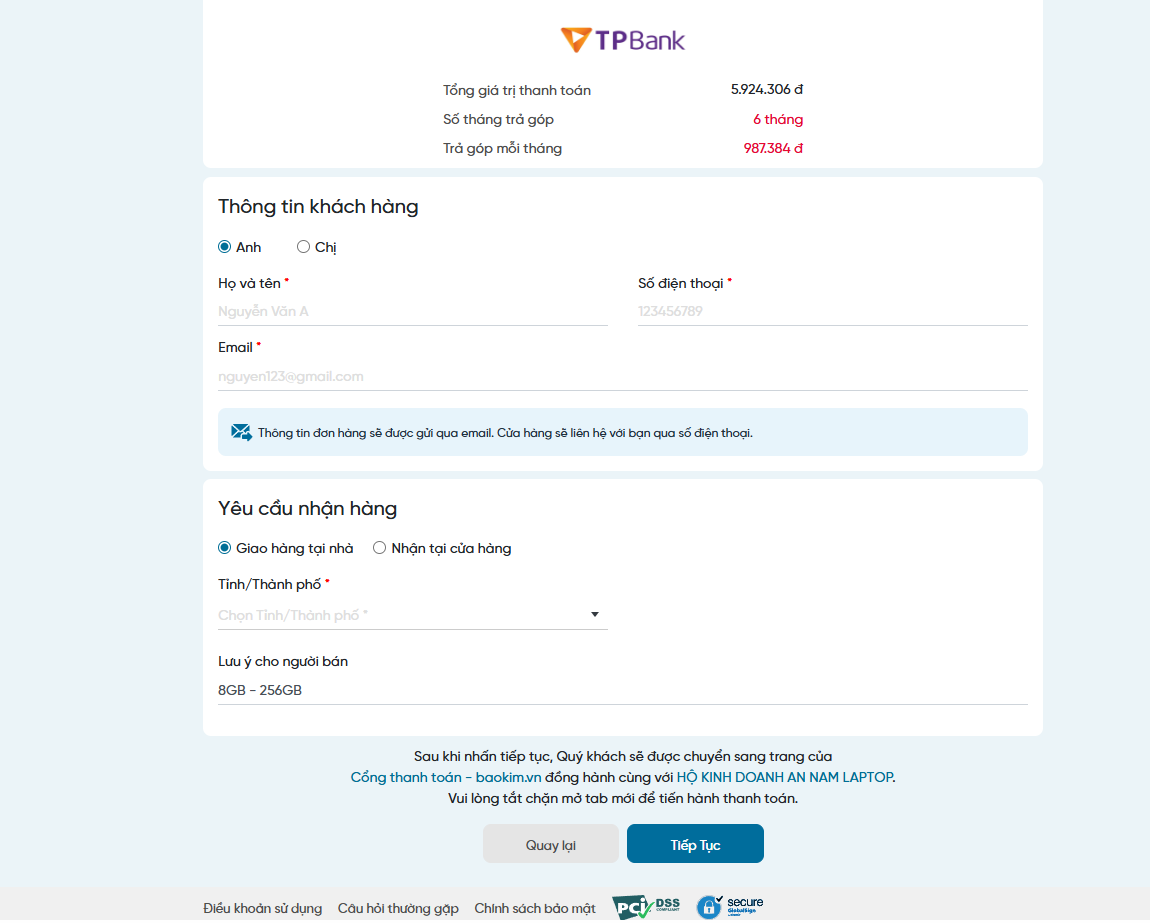The image size is (1150, 923).
Task: Focus the Số điện thoại field
Action: [832, 311]
